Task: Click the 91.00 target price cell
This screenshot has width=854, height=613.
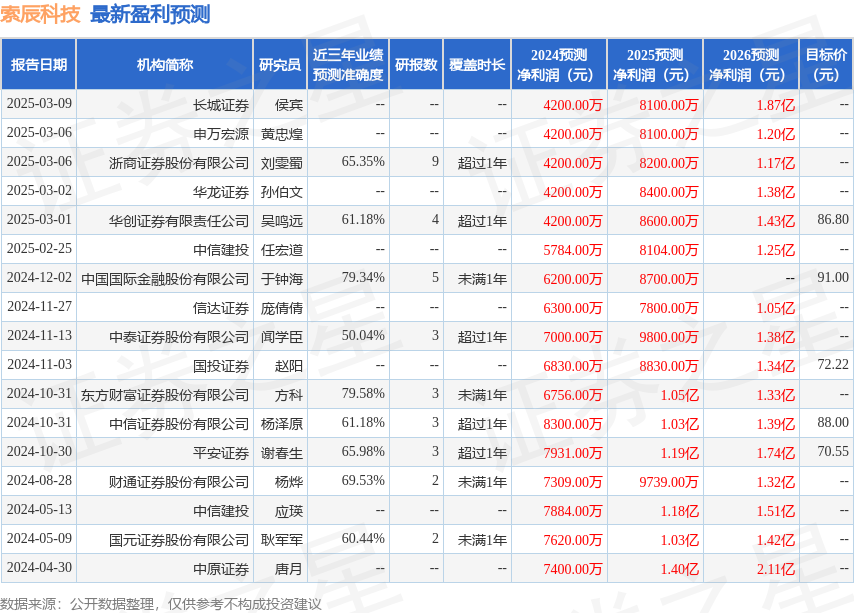Action: (x=832, y=278)
